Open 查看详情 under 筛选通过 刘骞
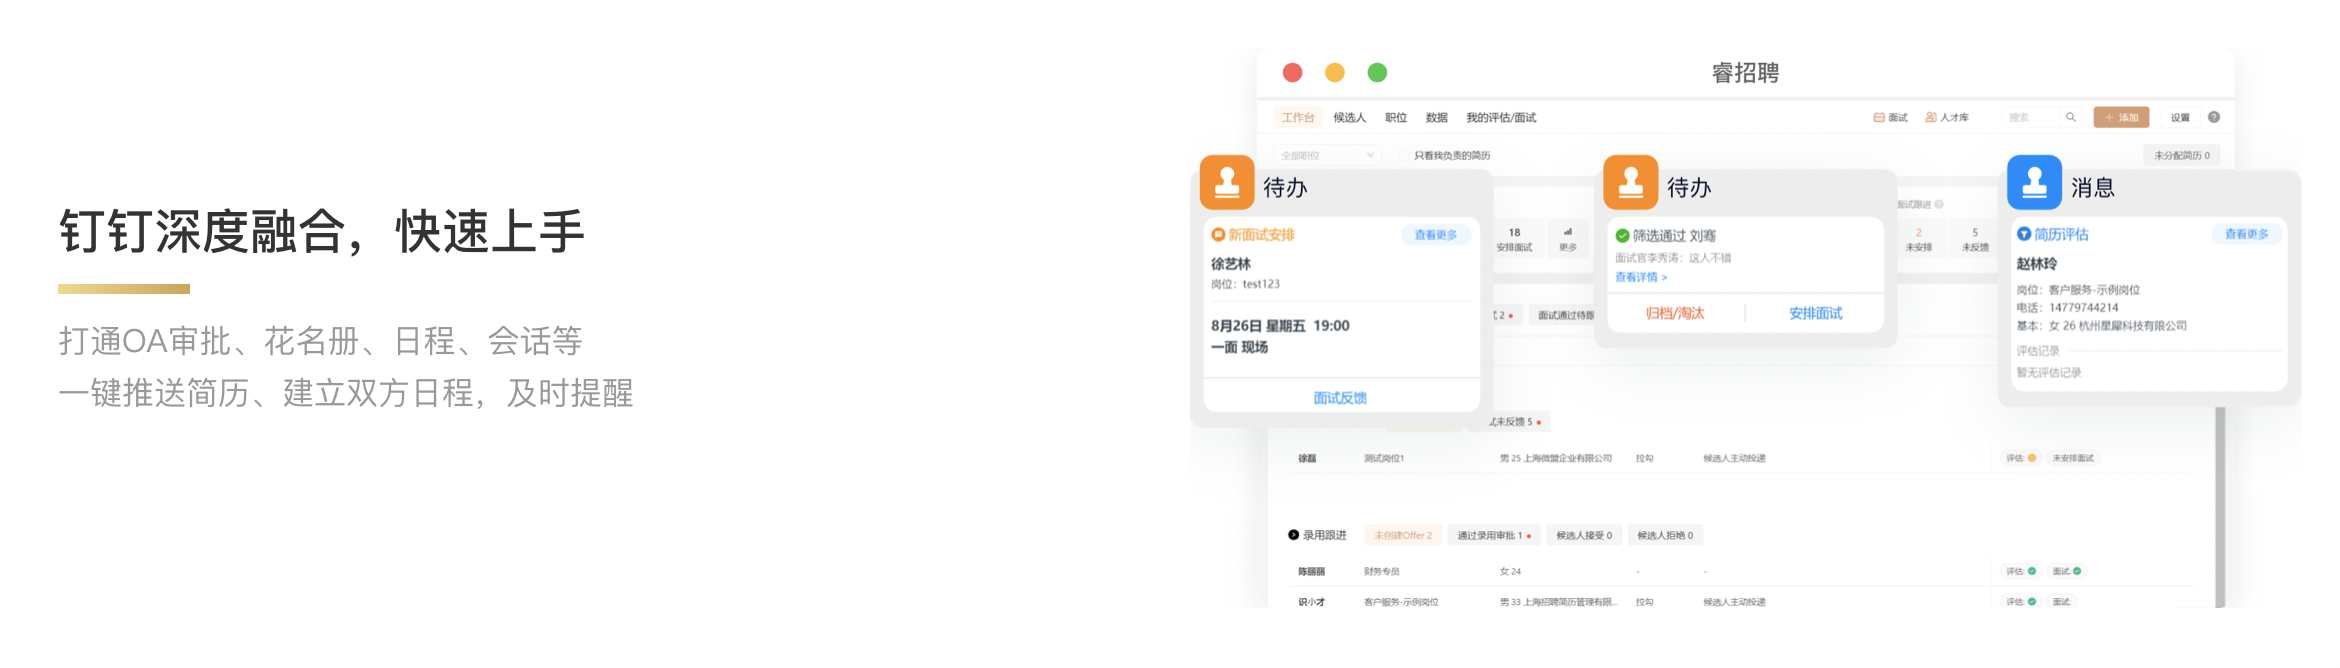The image size is (2340, 668). pos(1641,277)
